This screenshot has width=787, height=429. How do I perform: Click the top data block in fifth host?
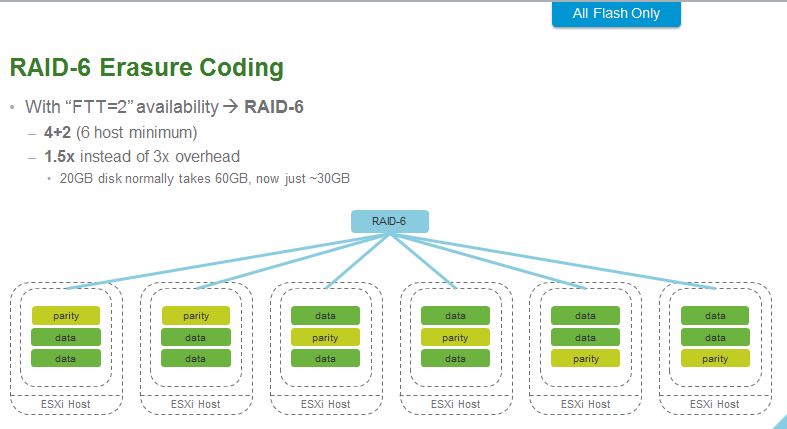click(x=586, y=316)
